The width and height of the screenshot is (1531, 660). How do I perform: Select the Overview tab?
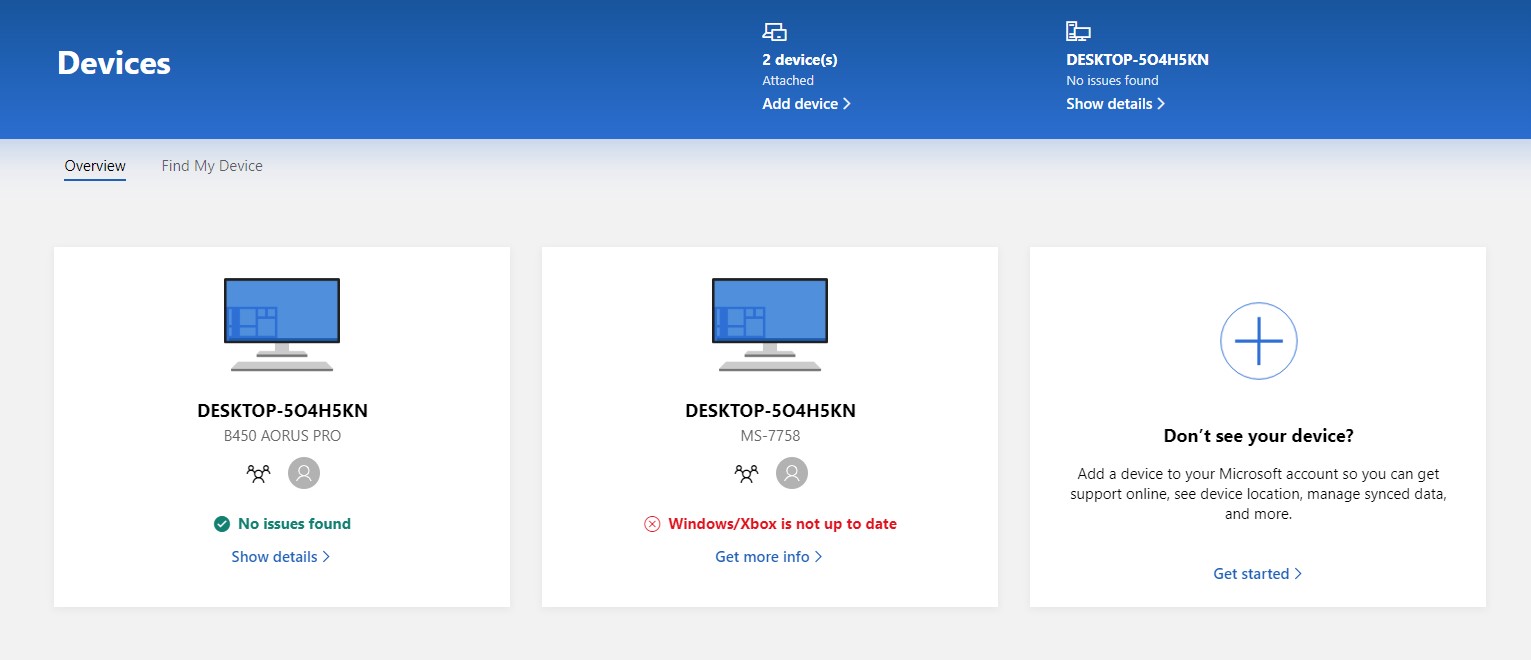94,165
